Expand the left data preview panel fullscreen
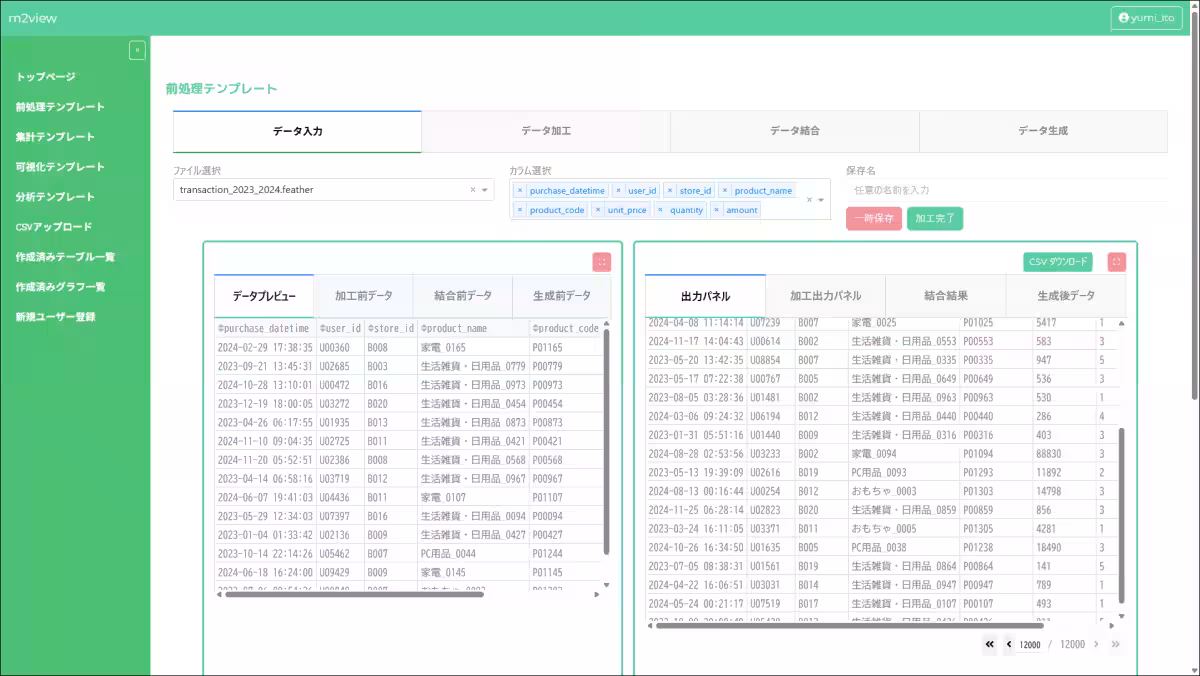The height and width of the screenshot is (676, 1200). coord(601,262)
